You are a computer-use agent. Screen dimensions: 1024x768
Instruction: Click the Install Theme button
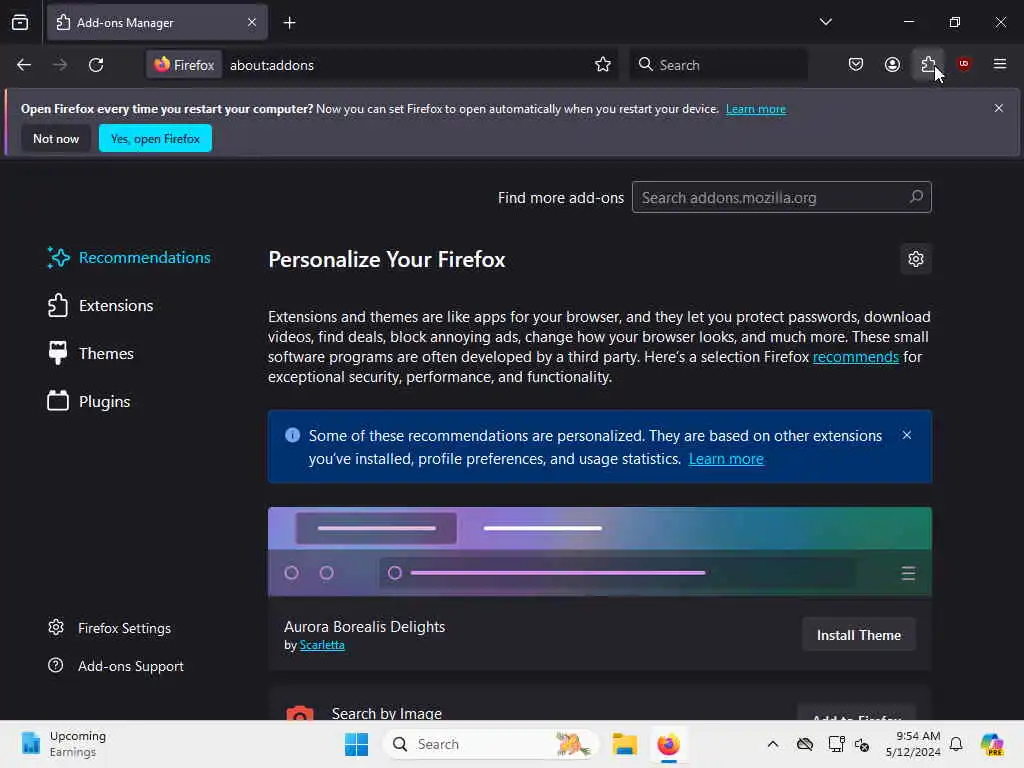tap(859, 635)
